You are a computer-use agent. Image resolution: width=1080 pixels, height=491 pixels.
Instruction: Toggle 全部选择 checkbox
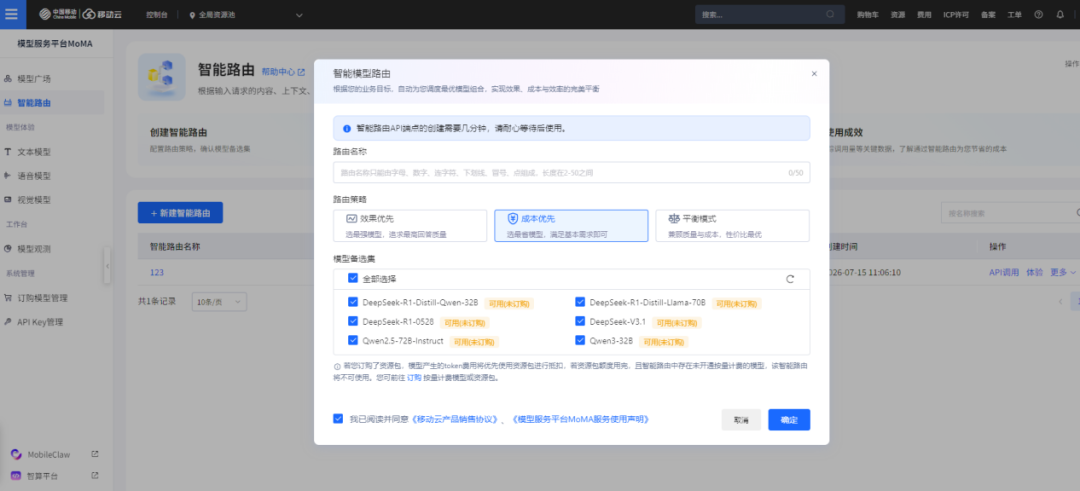353,279
